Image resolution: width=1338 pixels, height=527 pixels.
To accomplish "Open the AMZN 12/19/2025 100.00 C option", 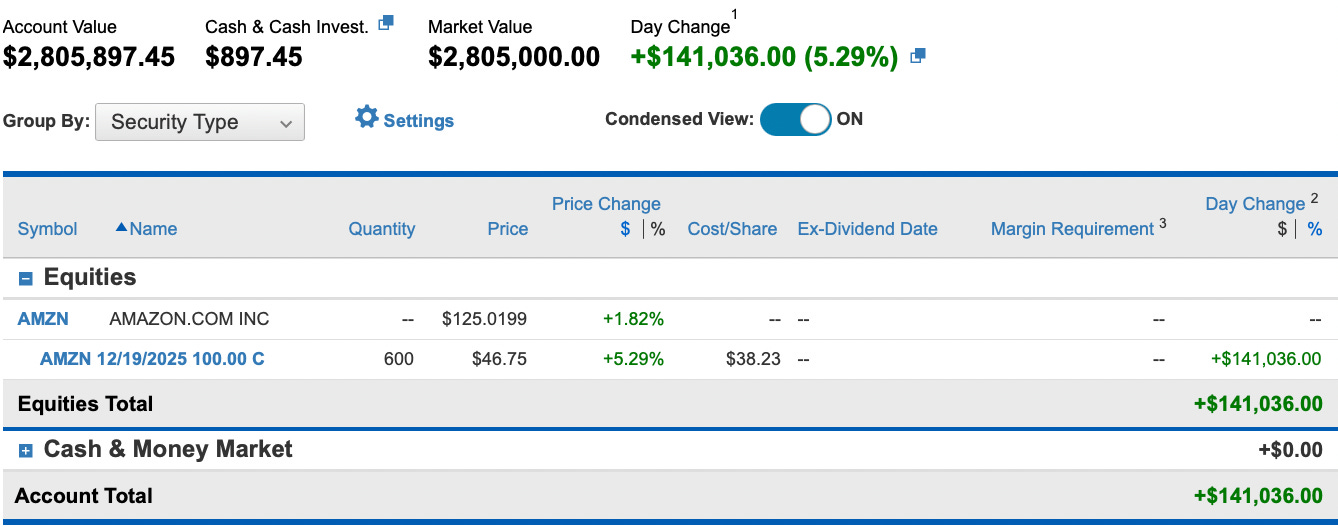I will tap(152, 358).
